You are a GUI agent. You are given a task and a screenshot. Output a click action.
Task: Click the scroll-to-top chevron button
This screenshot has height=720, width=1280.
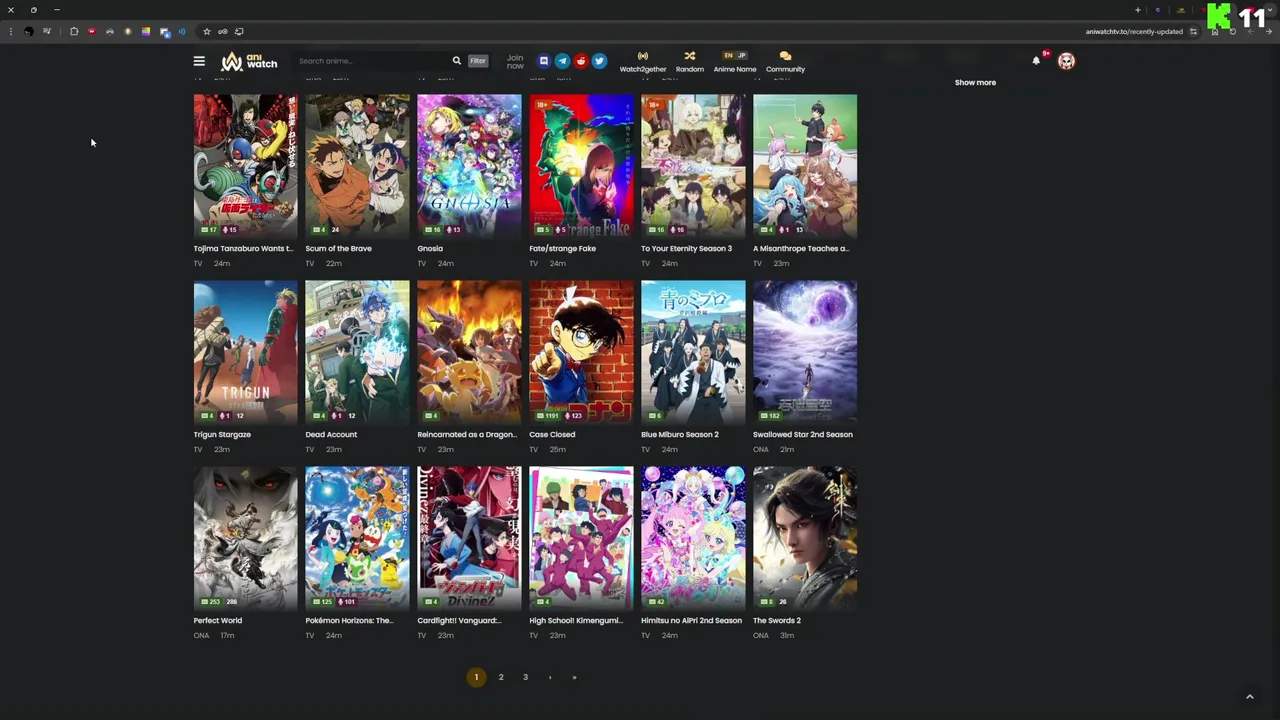(1249, 697)
